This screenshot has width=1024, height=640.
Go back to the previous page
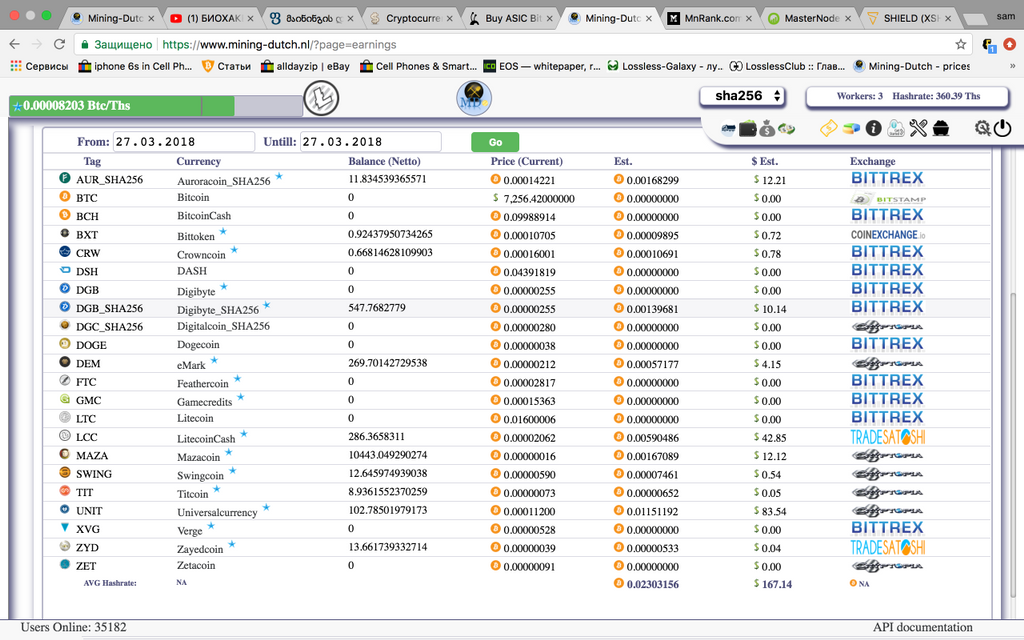coord(14,44)
